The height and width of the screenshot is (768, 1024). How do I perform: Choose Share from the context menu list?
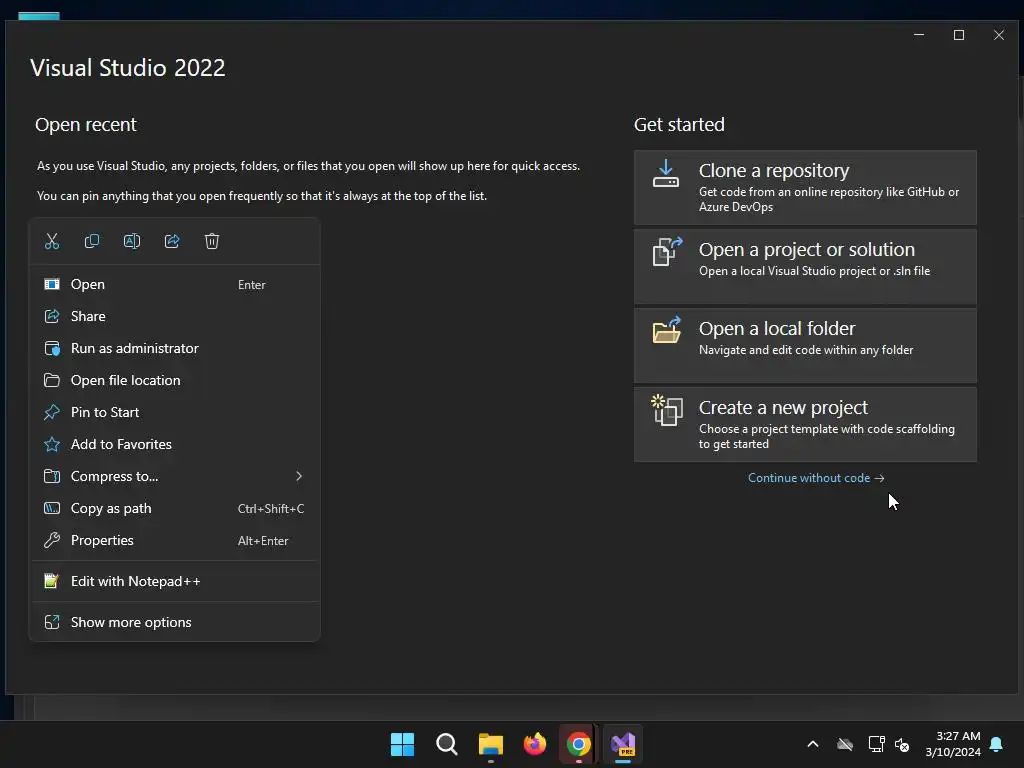pos(174,316)
